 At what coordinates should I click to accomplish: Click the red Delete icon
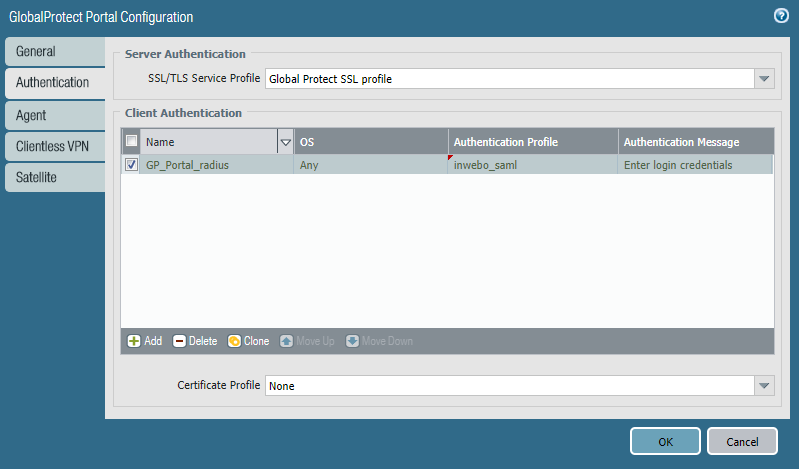(180, 341)
